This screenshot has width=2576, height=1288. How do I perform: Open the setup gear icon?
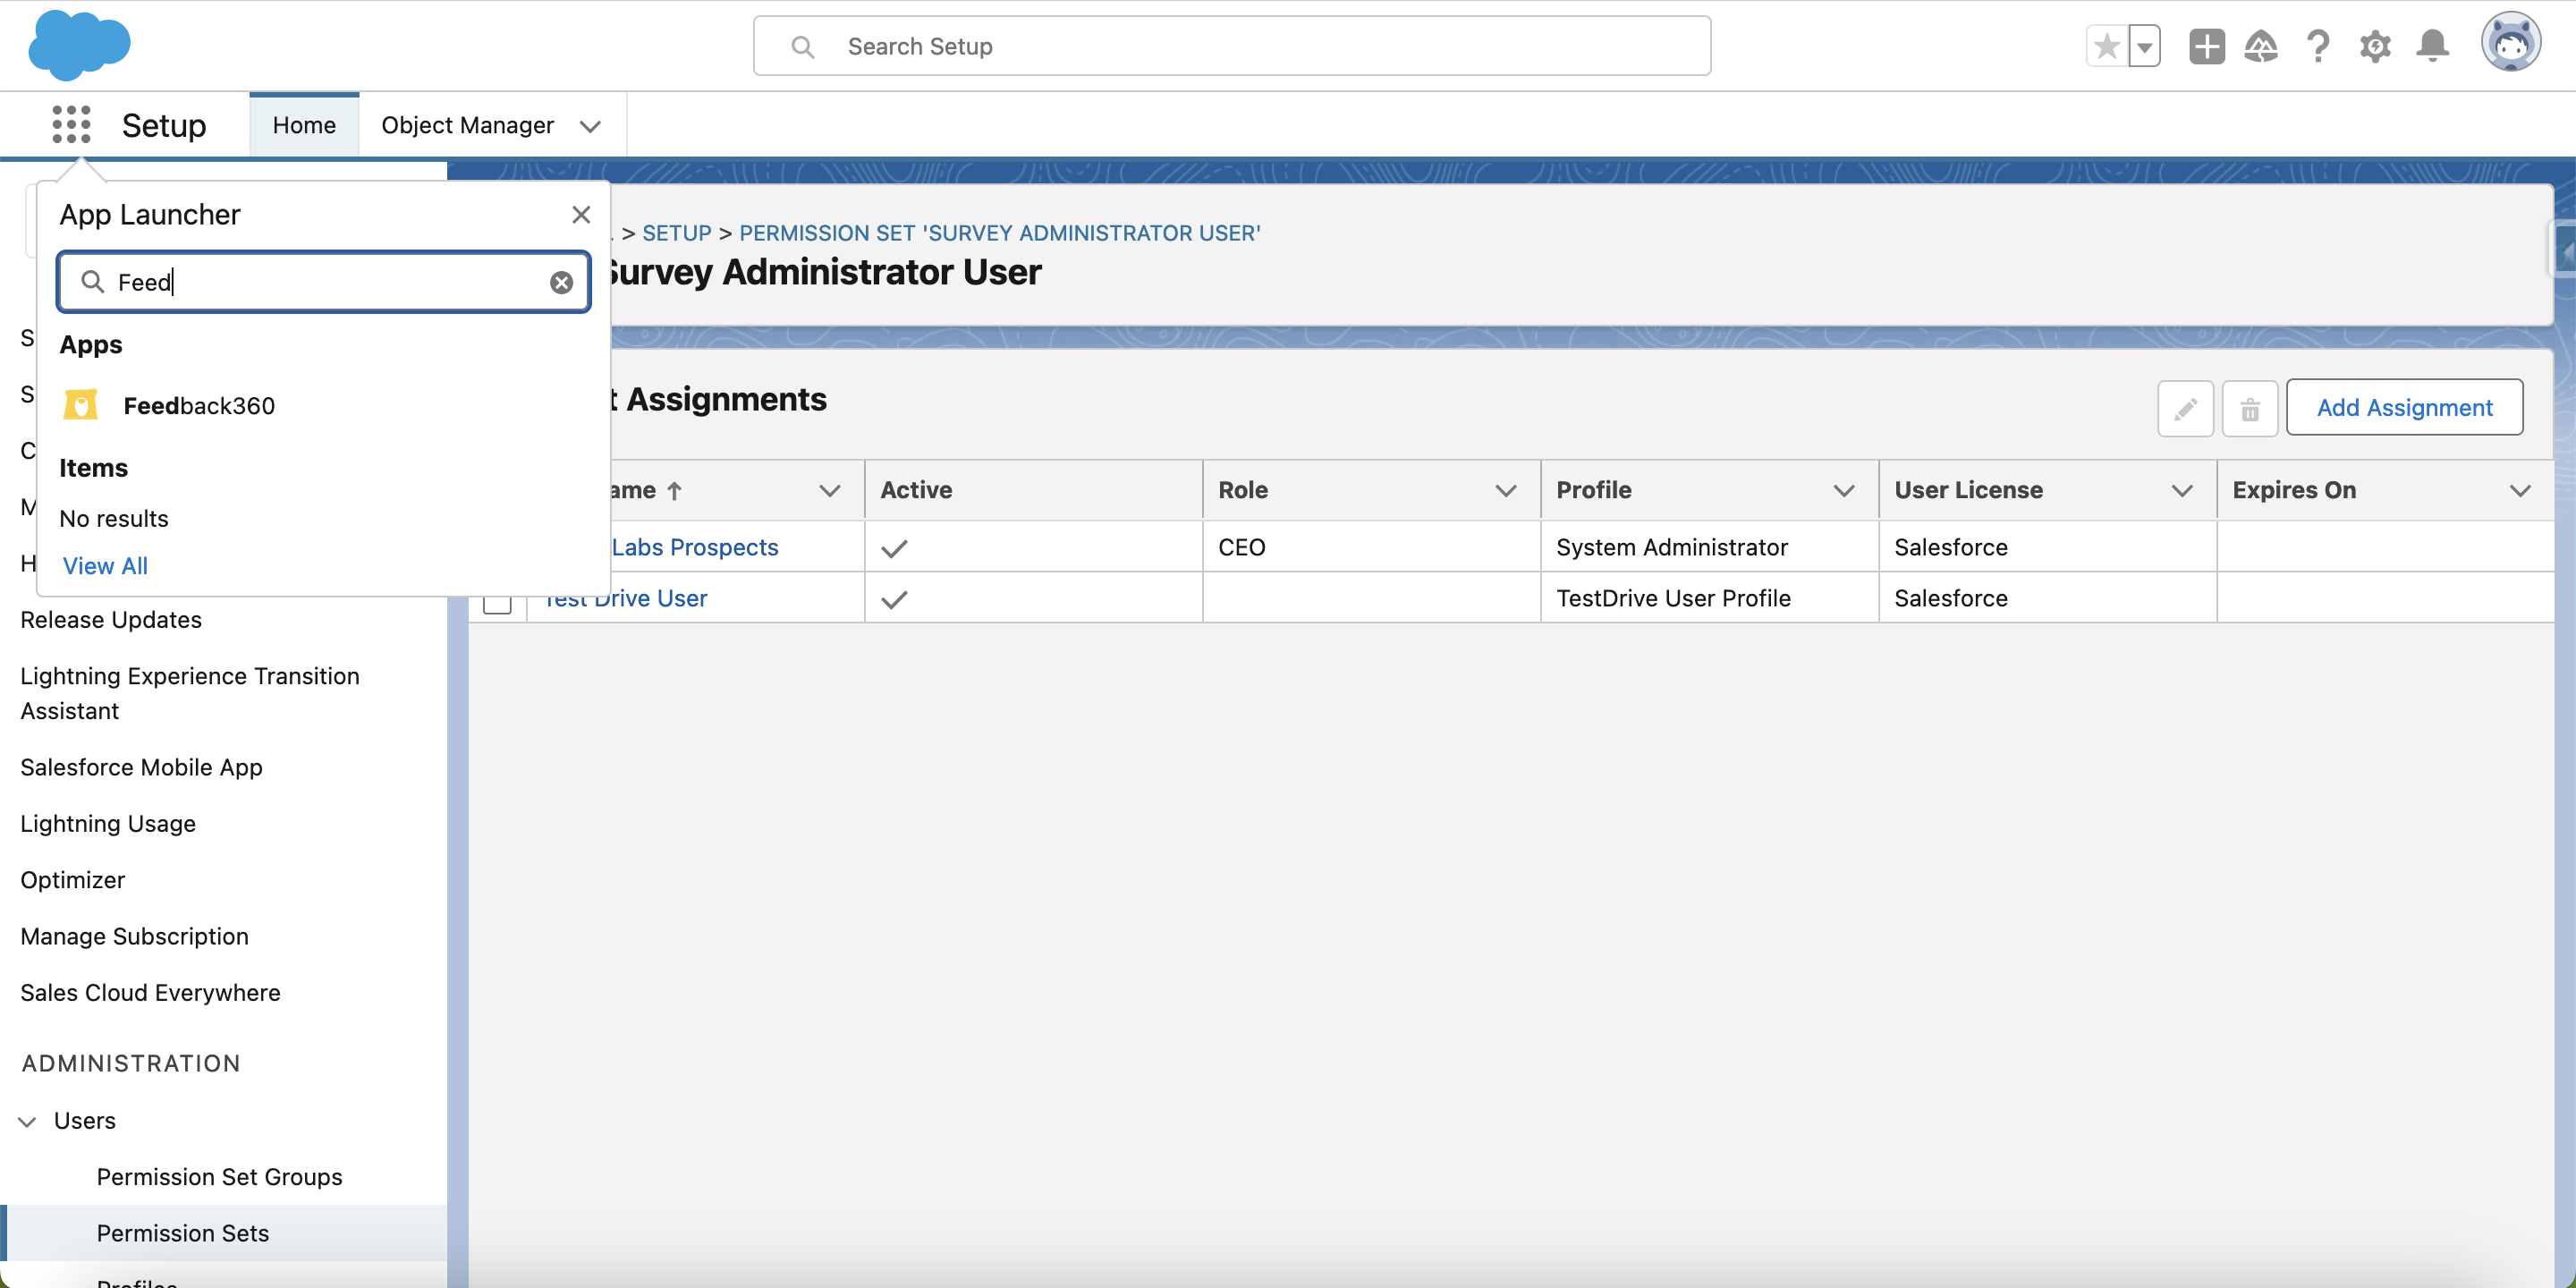(x=2375, y=46)
